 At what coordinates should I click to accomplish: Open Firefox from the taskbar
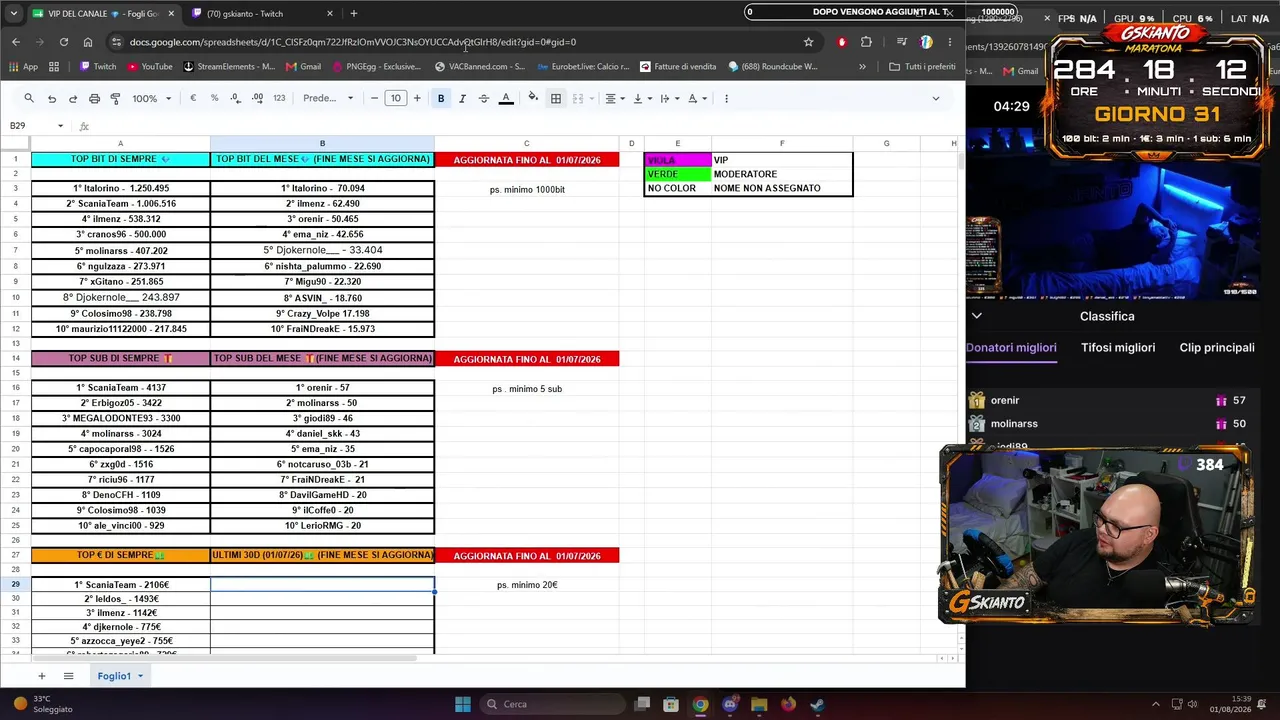tap(788, 704)
